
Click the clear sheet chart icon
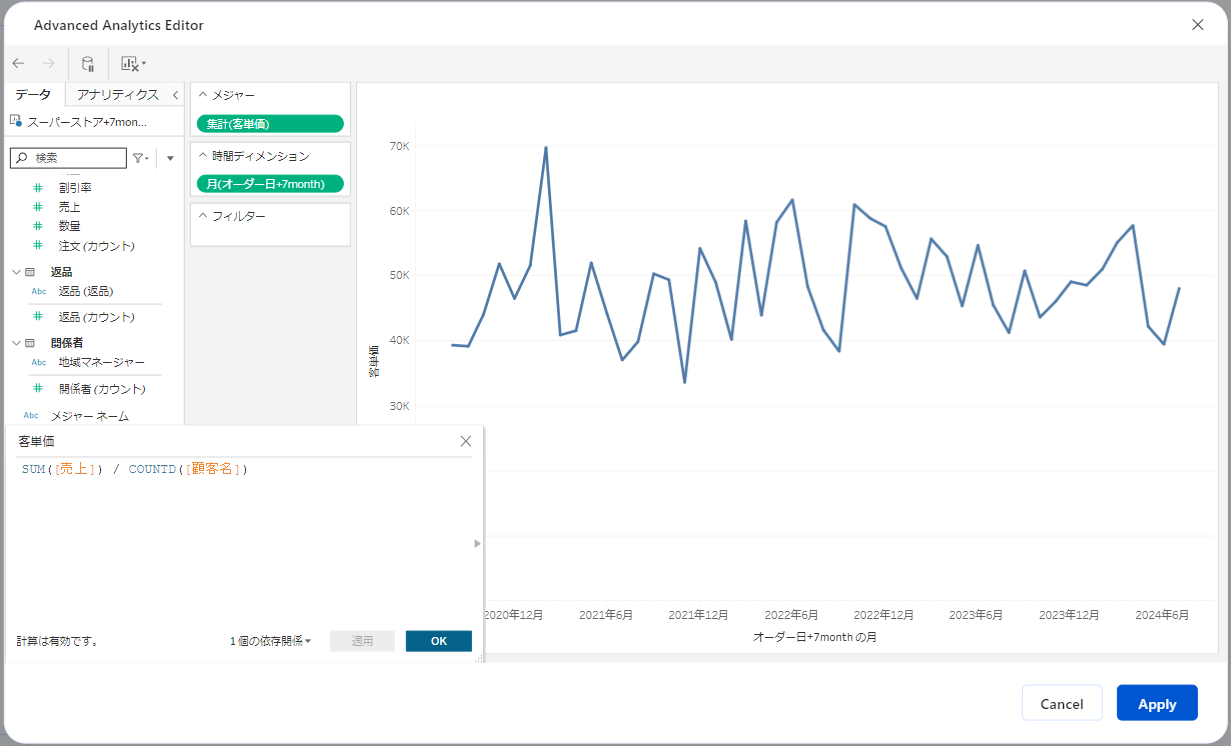[131, 64]
